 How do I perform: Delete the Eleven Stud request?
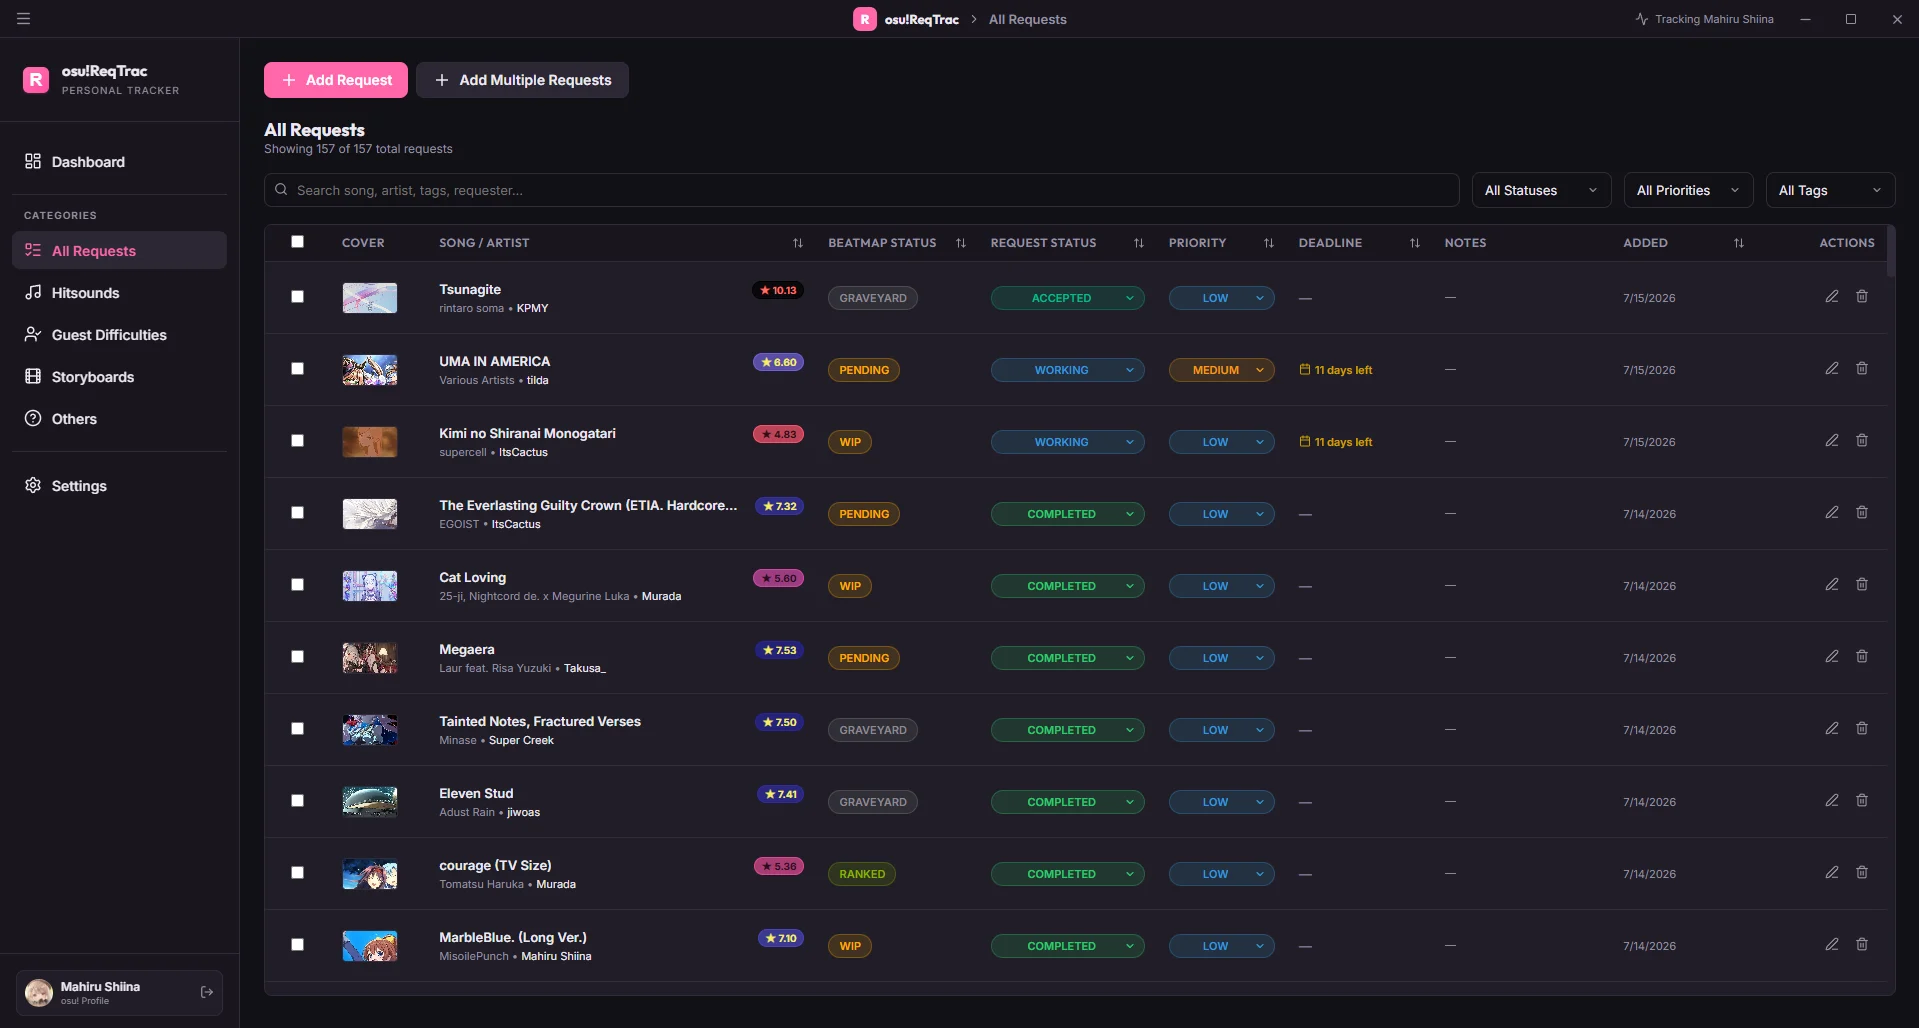click(1862, 801)
